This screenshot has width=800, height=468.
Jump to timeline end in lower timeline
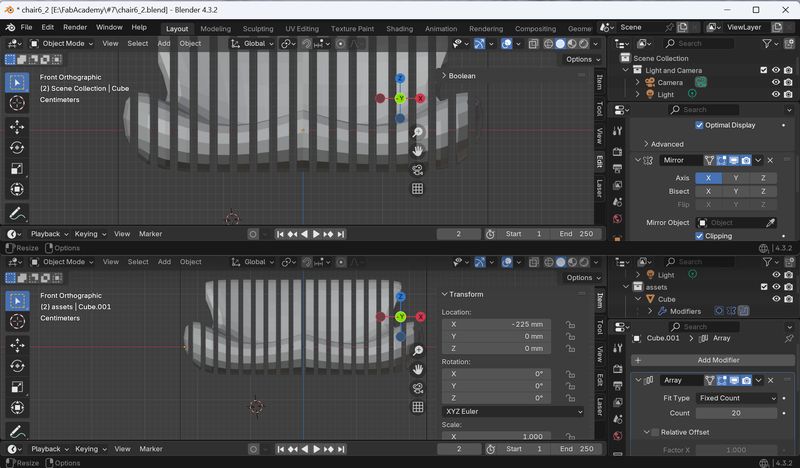point(341,449)
